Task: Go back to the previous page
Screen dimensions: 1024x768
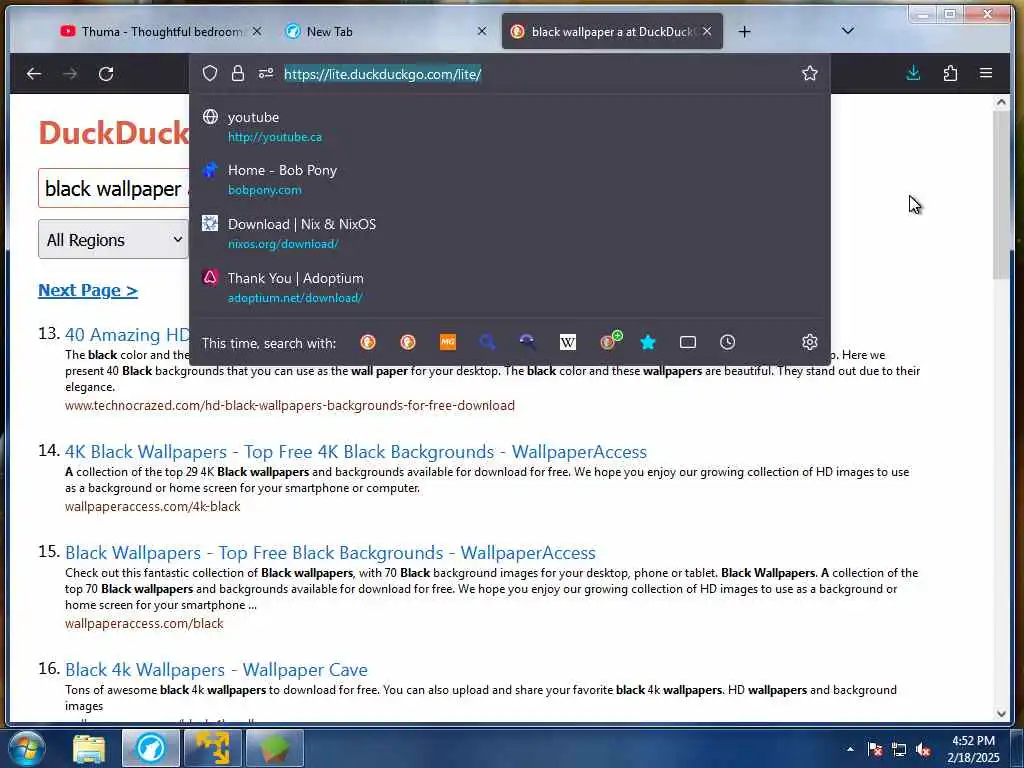Action: (34, 74)
